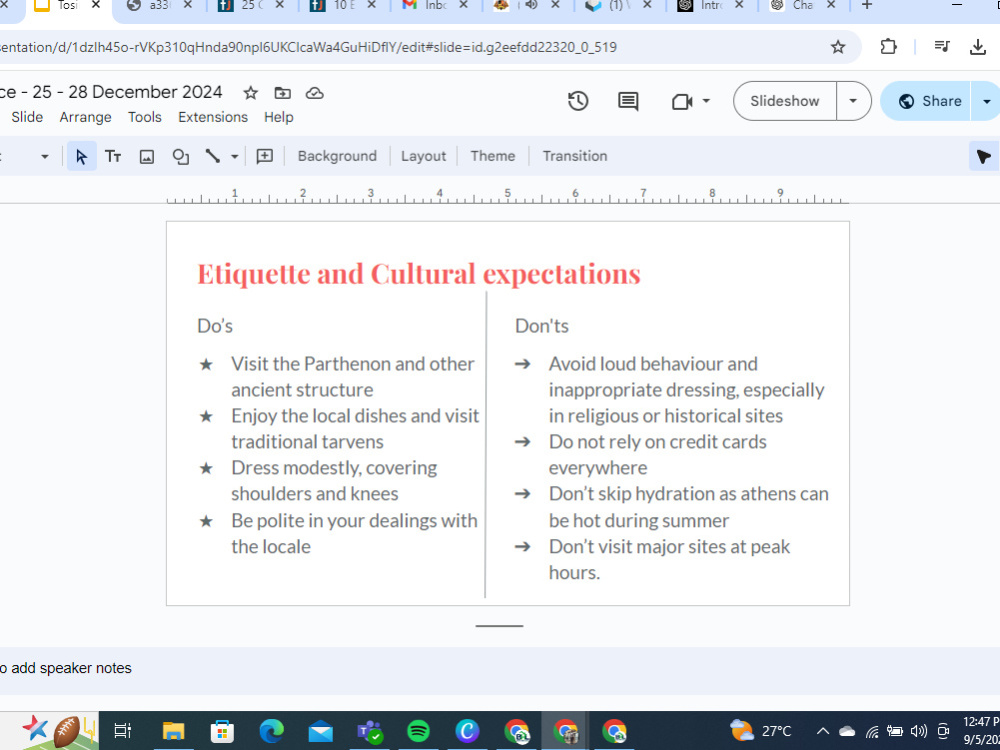
Task: Click bullet 'Do not rely on credit cards everywhere'
Action: coord(658,455)
